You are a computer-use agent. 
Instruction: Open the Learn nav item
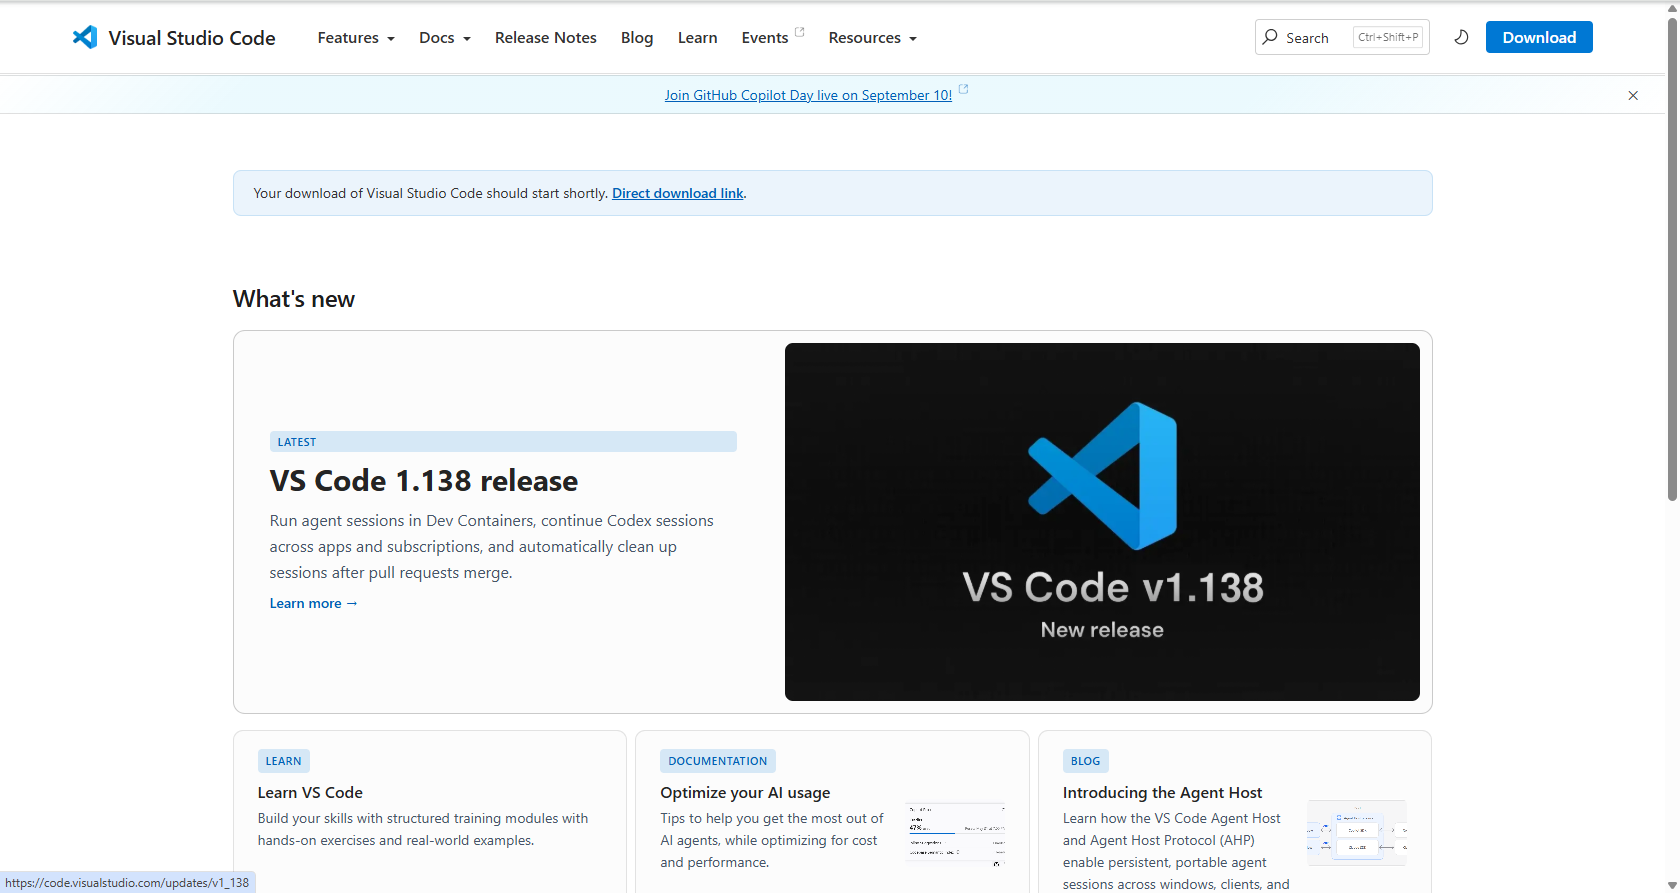point(697,37)
